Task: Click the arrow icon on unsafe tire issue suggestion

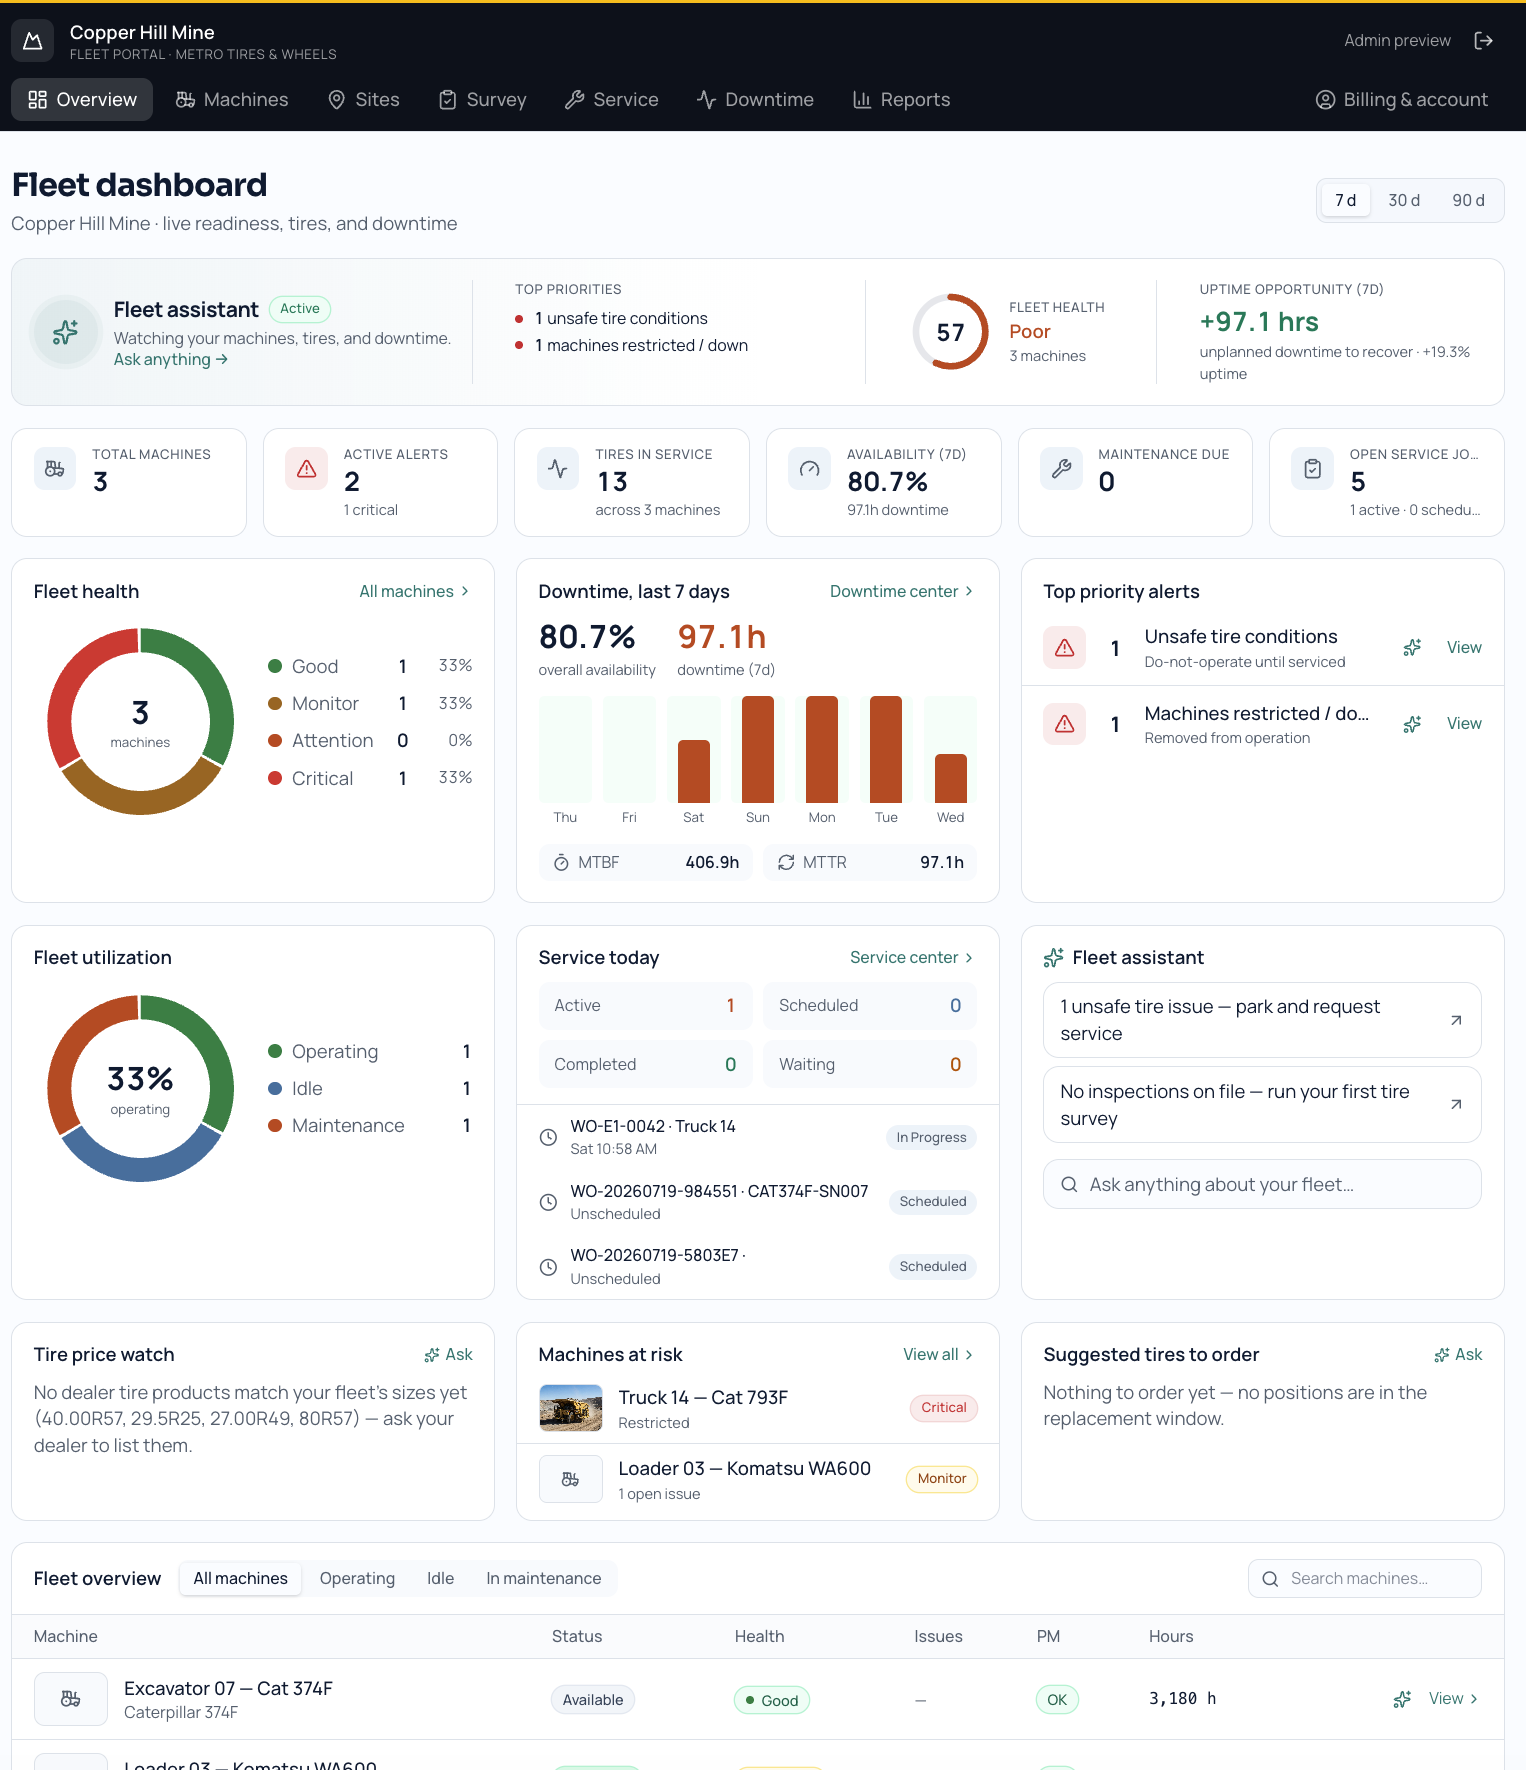Action: pyautogui.click(x=1456, y=1020)
